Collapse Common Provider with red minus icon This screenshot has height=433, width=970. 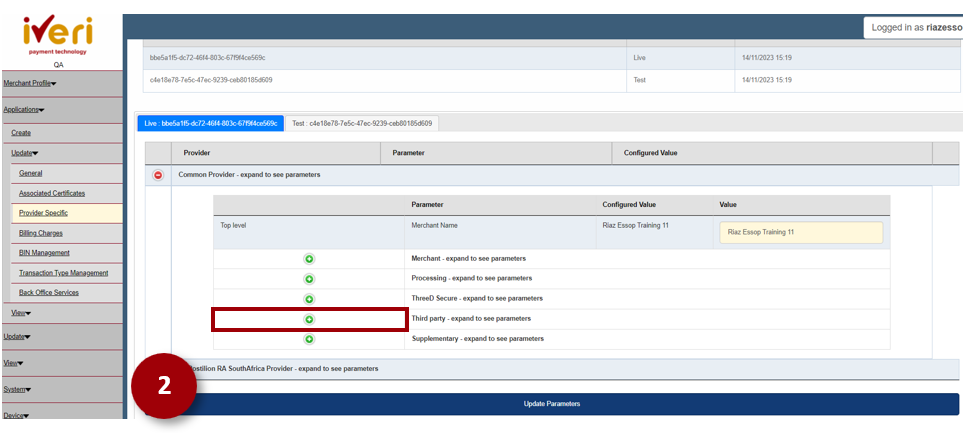[x=158, y=175]
